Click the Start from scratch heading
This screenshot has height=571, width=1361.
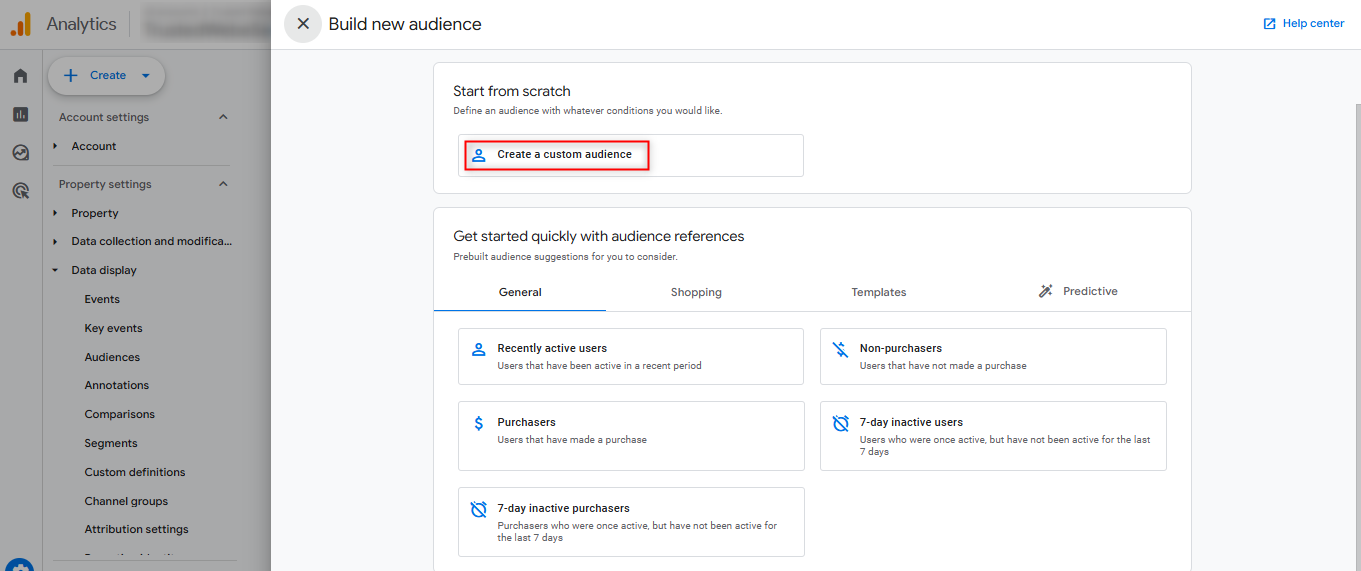(x=512, y=91)
